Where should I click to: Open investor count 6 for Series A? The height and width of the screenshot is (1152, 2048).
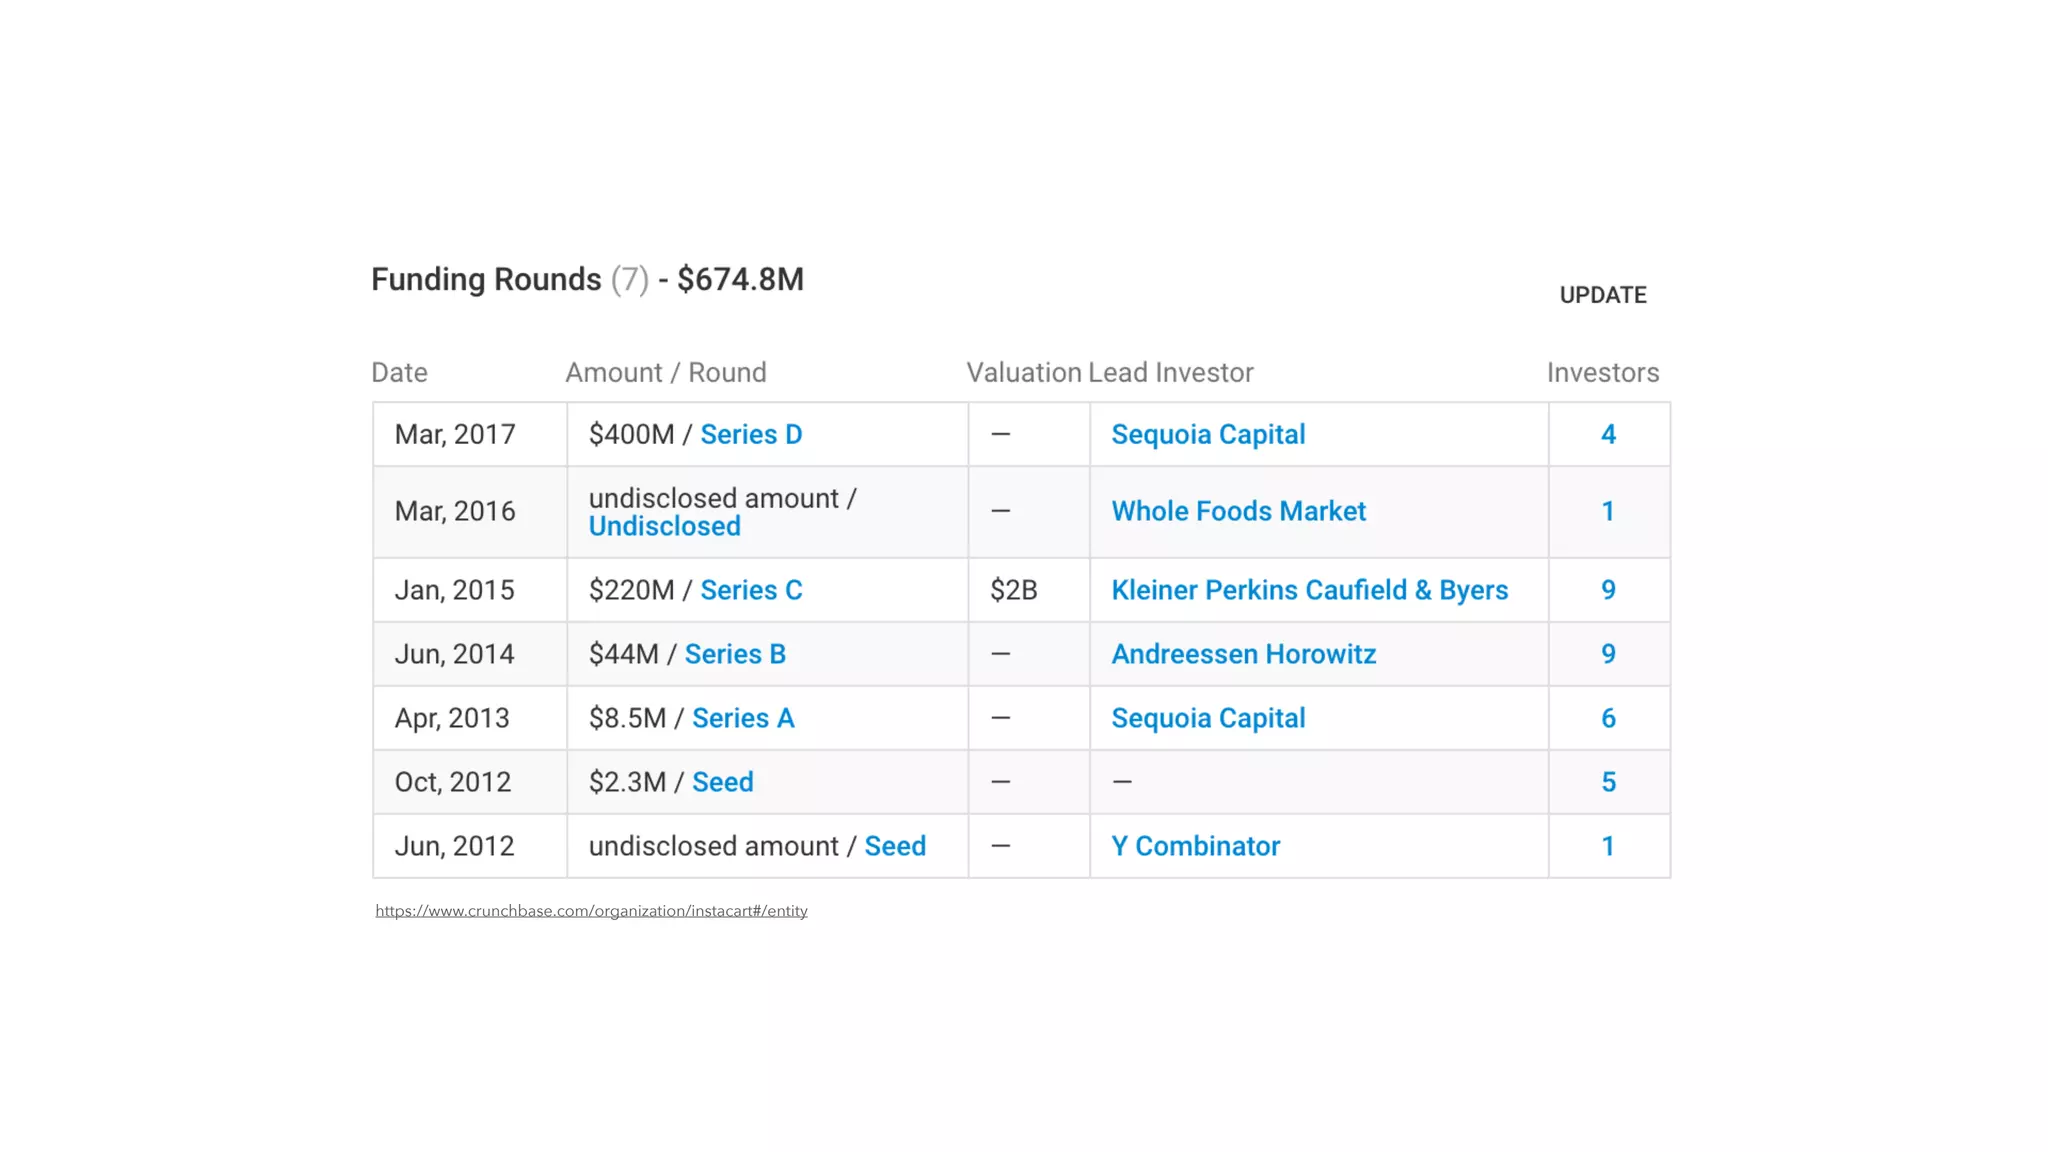[1607, 718]
